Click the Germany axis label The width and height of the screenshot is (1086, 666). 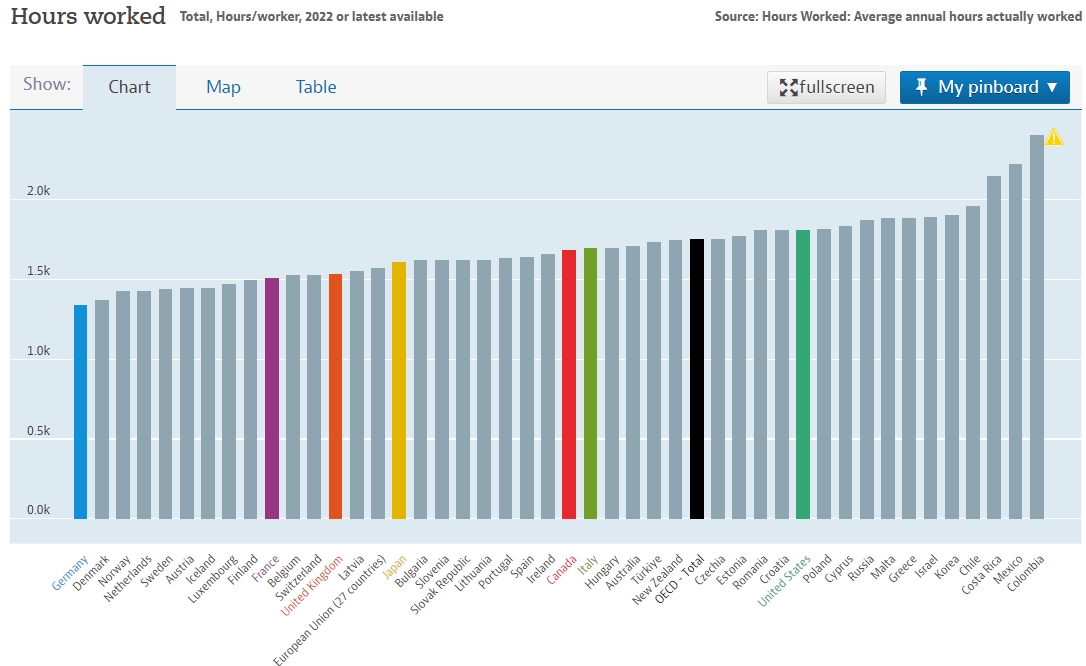(70, 573)
